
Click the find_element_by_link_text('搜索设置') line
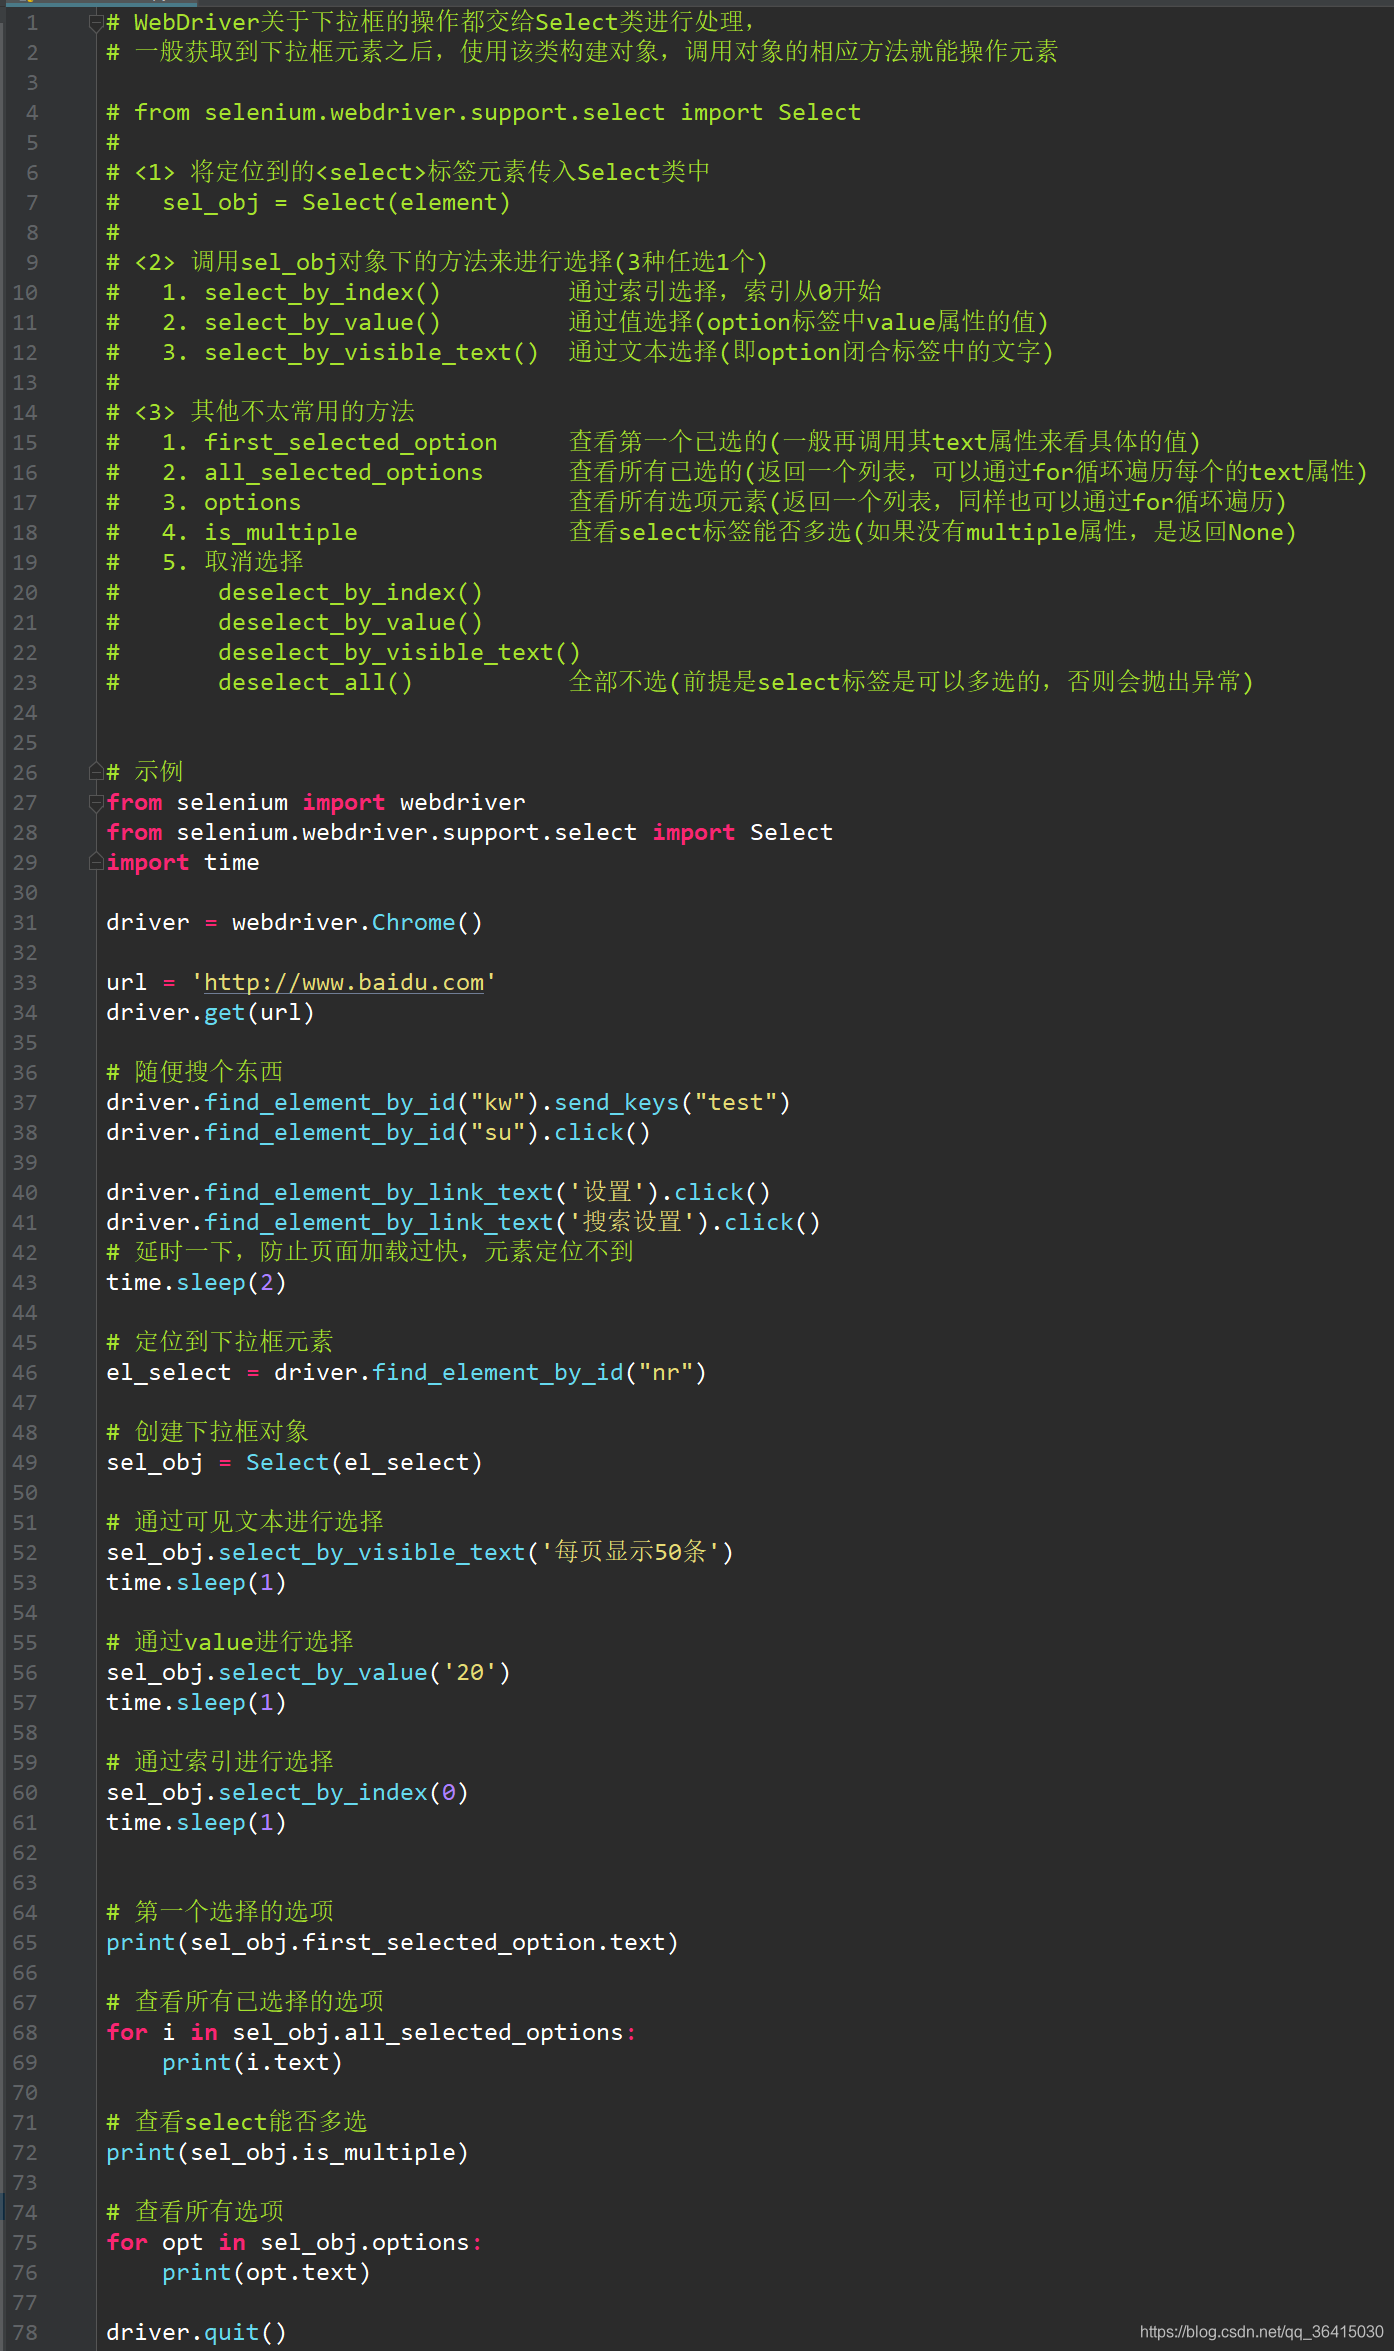(464, 1222)
